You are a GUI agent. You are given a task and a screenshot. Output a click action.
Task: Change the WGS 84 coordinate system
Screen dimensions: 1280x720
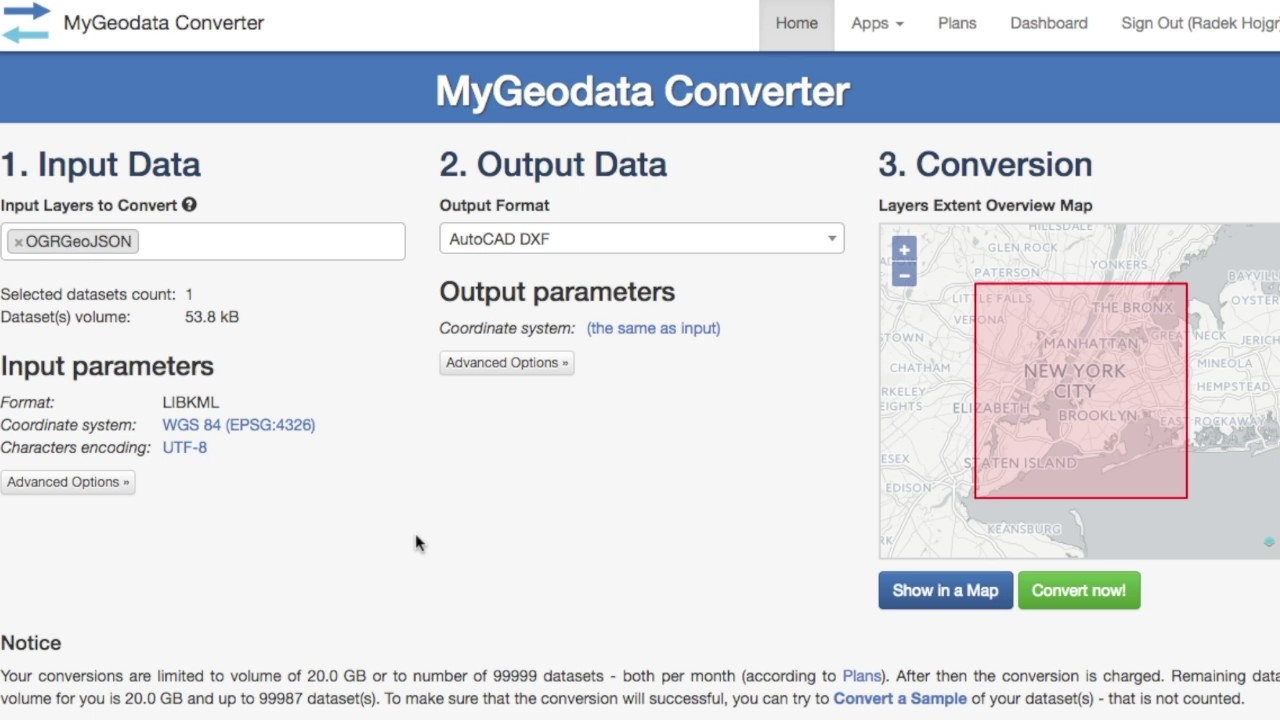(x=238, y=425)
